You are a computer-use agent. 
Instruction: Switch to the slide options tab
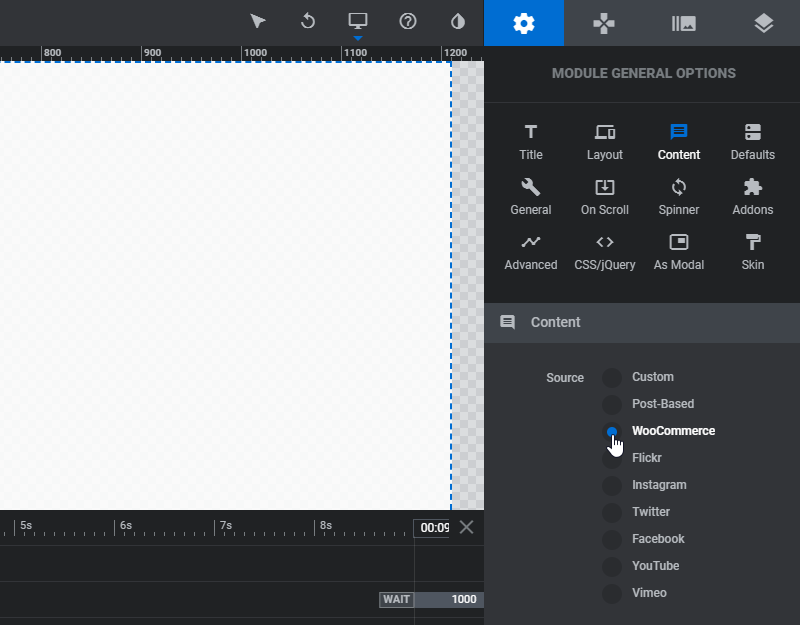point(684,23)
